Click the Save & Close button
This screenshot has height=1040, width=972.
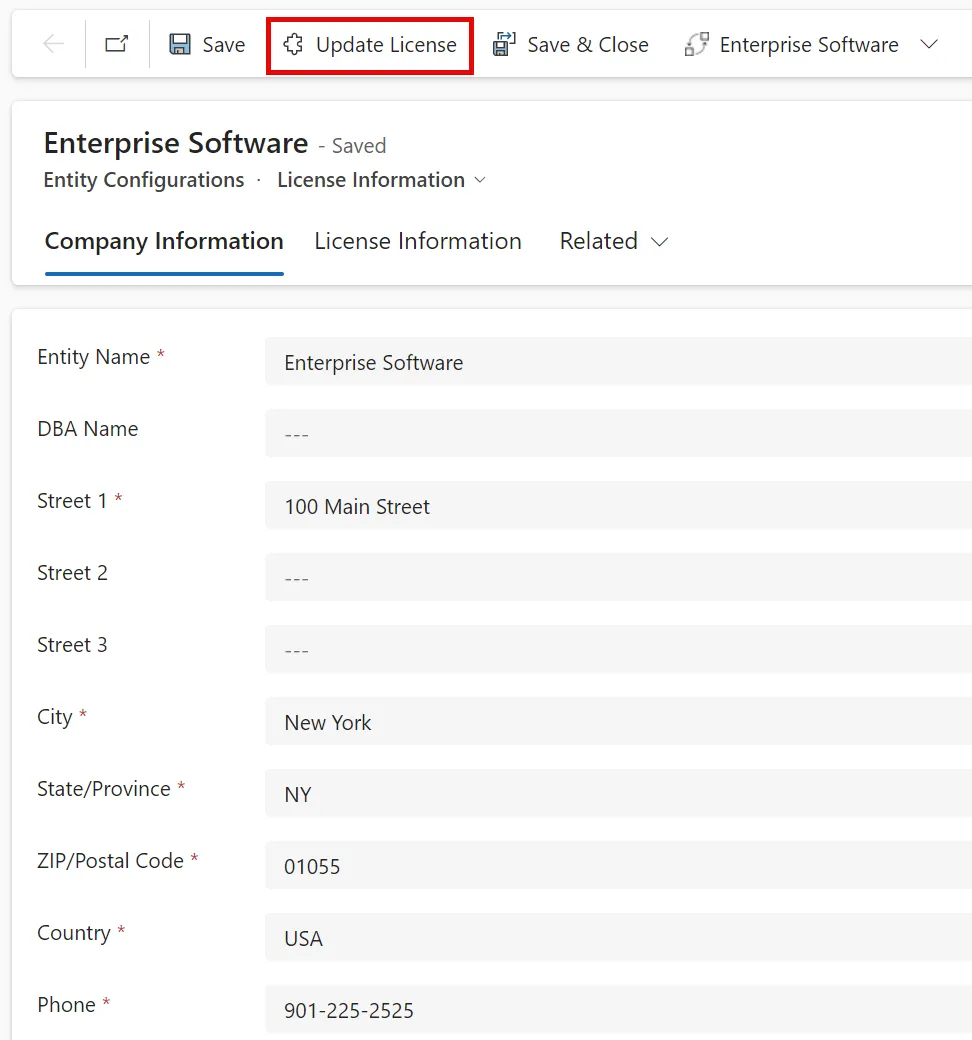[x=571, y=44]
